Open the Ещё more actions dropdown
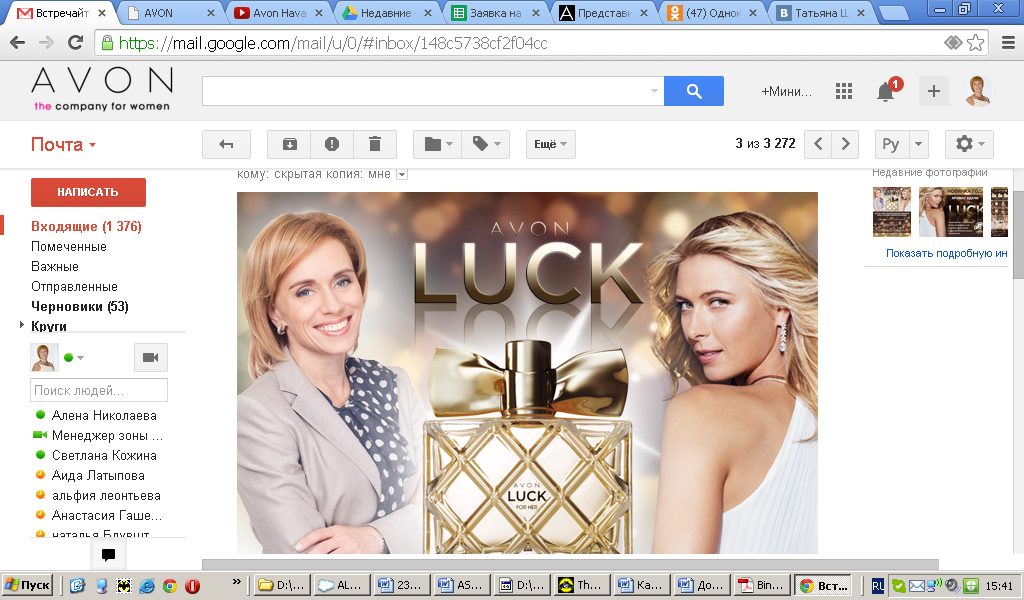This screenshot has width=1024, height=600. tap(551, 144)
